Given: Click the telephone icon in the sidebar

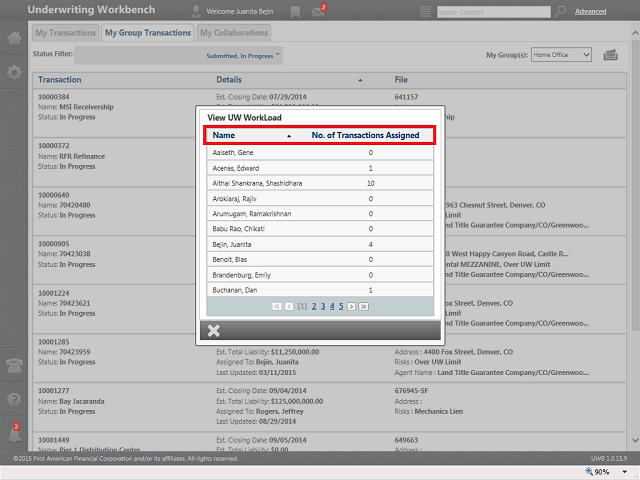Looking at the screenshot, I should pyautogui.click(x=14, y=365).
